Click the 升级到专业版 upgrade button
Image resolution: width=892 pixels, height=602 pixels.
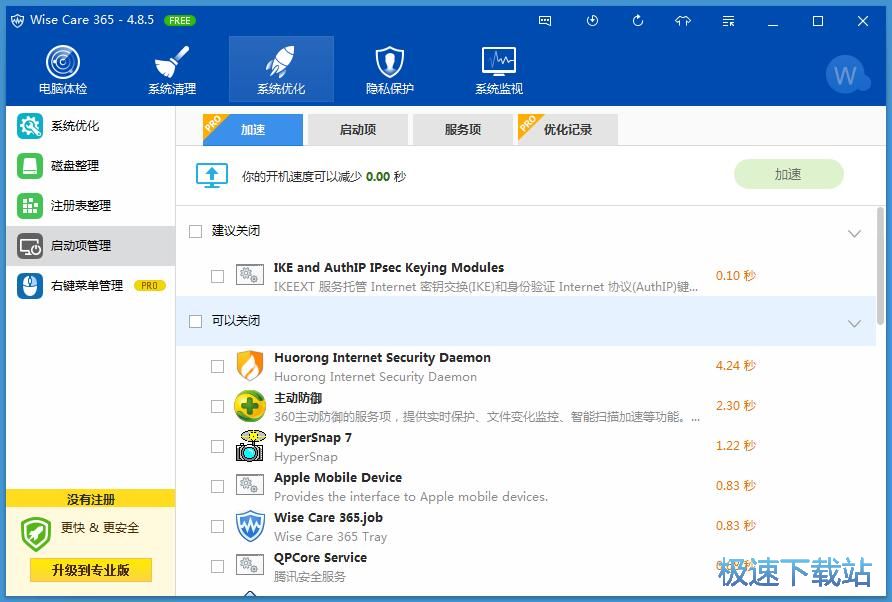click(x=90, y=570)
